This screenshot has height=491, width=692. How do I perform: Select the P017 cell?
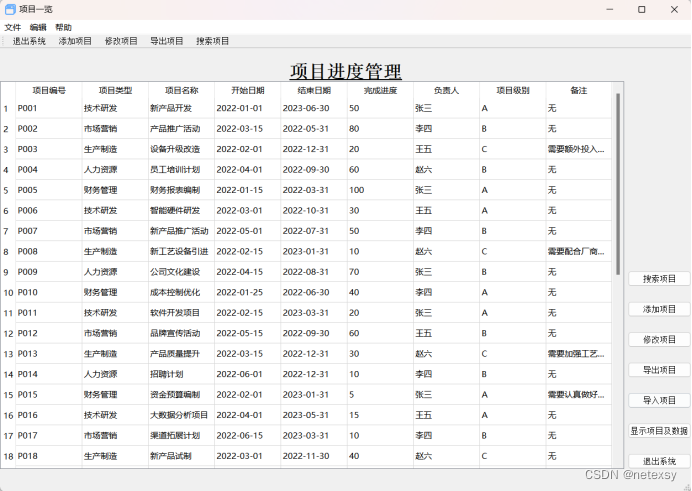(49, 435)
